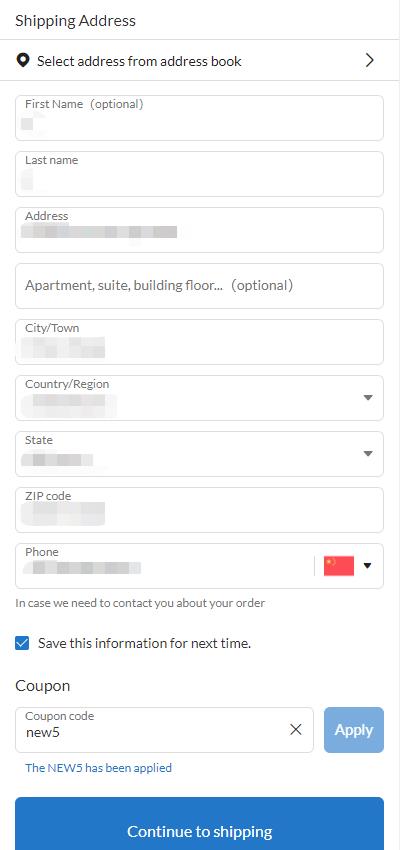Viewport: 400px width, 850px height.
Task: Focus the Last name field
Action: tap(199, 174)
